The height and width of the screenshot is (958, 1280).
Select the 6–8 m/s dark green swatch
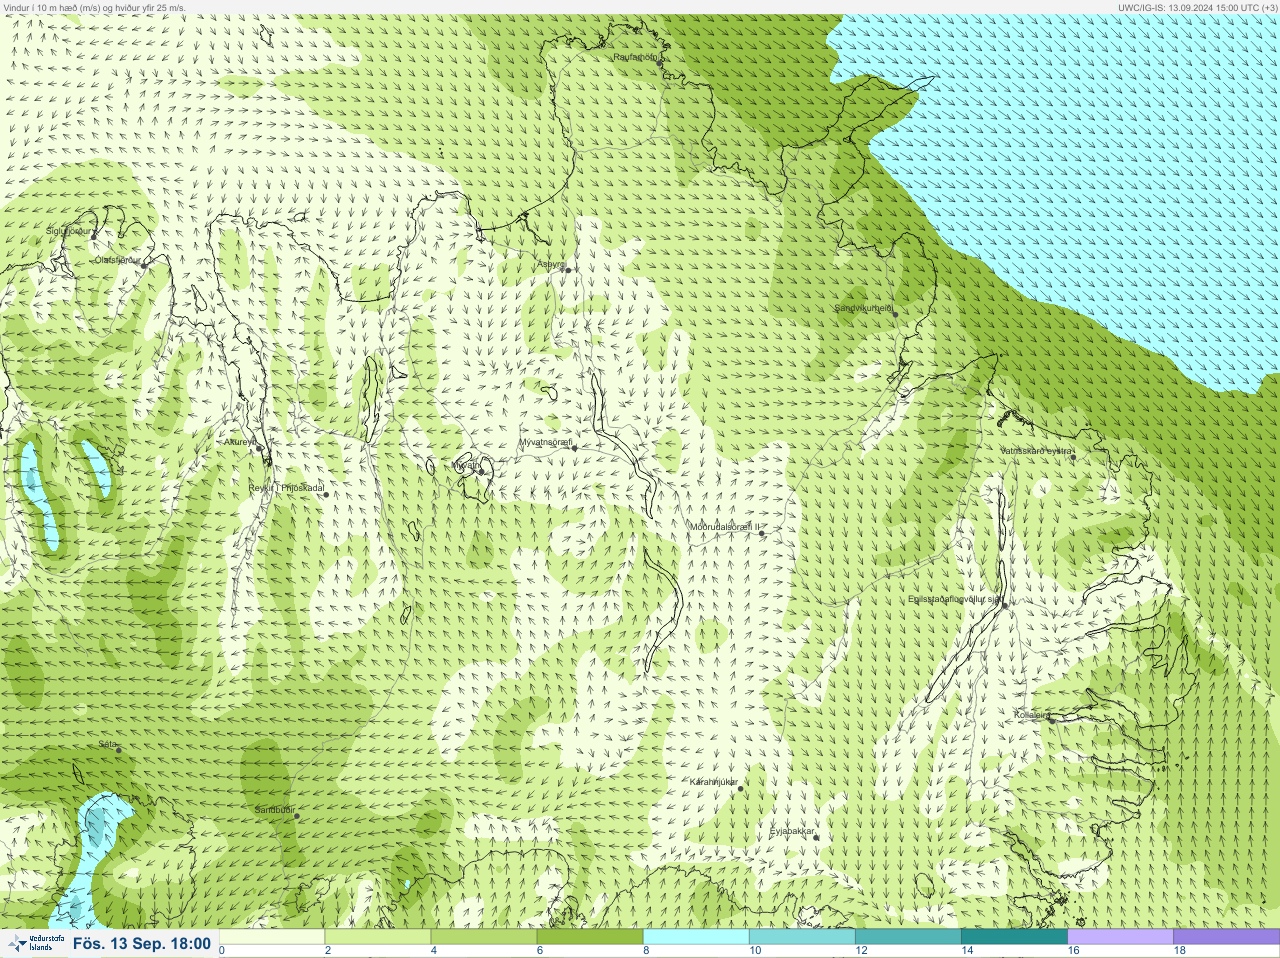coord(590,937)
